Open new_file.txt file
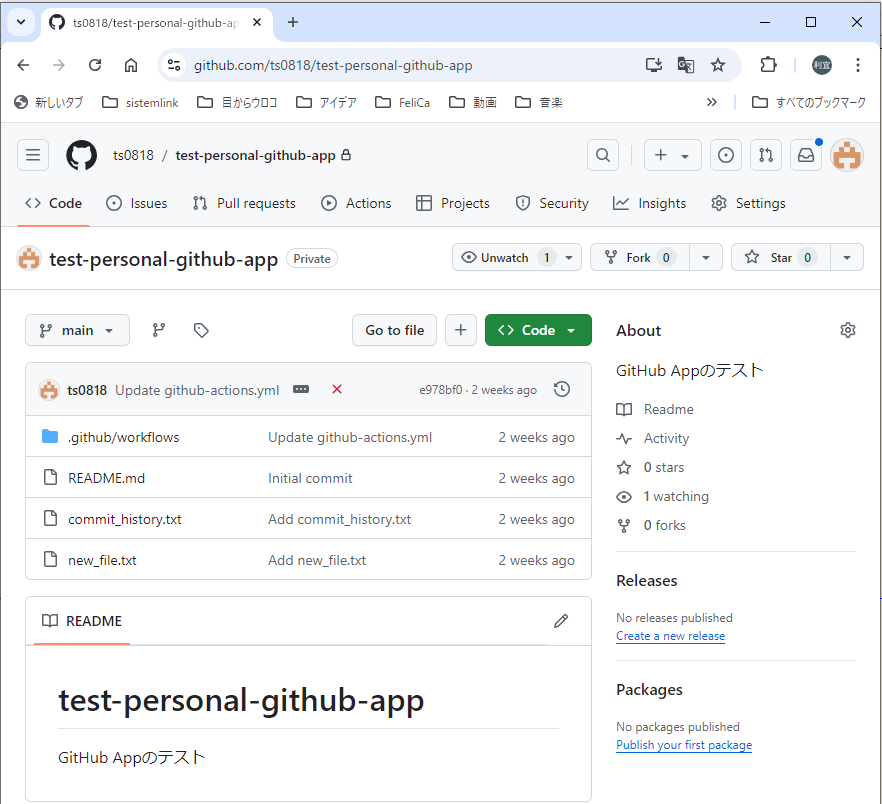Viewport: 882px width, 804px height. click(x=102, y=560)
